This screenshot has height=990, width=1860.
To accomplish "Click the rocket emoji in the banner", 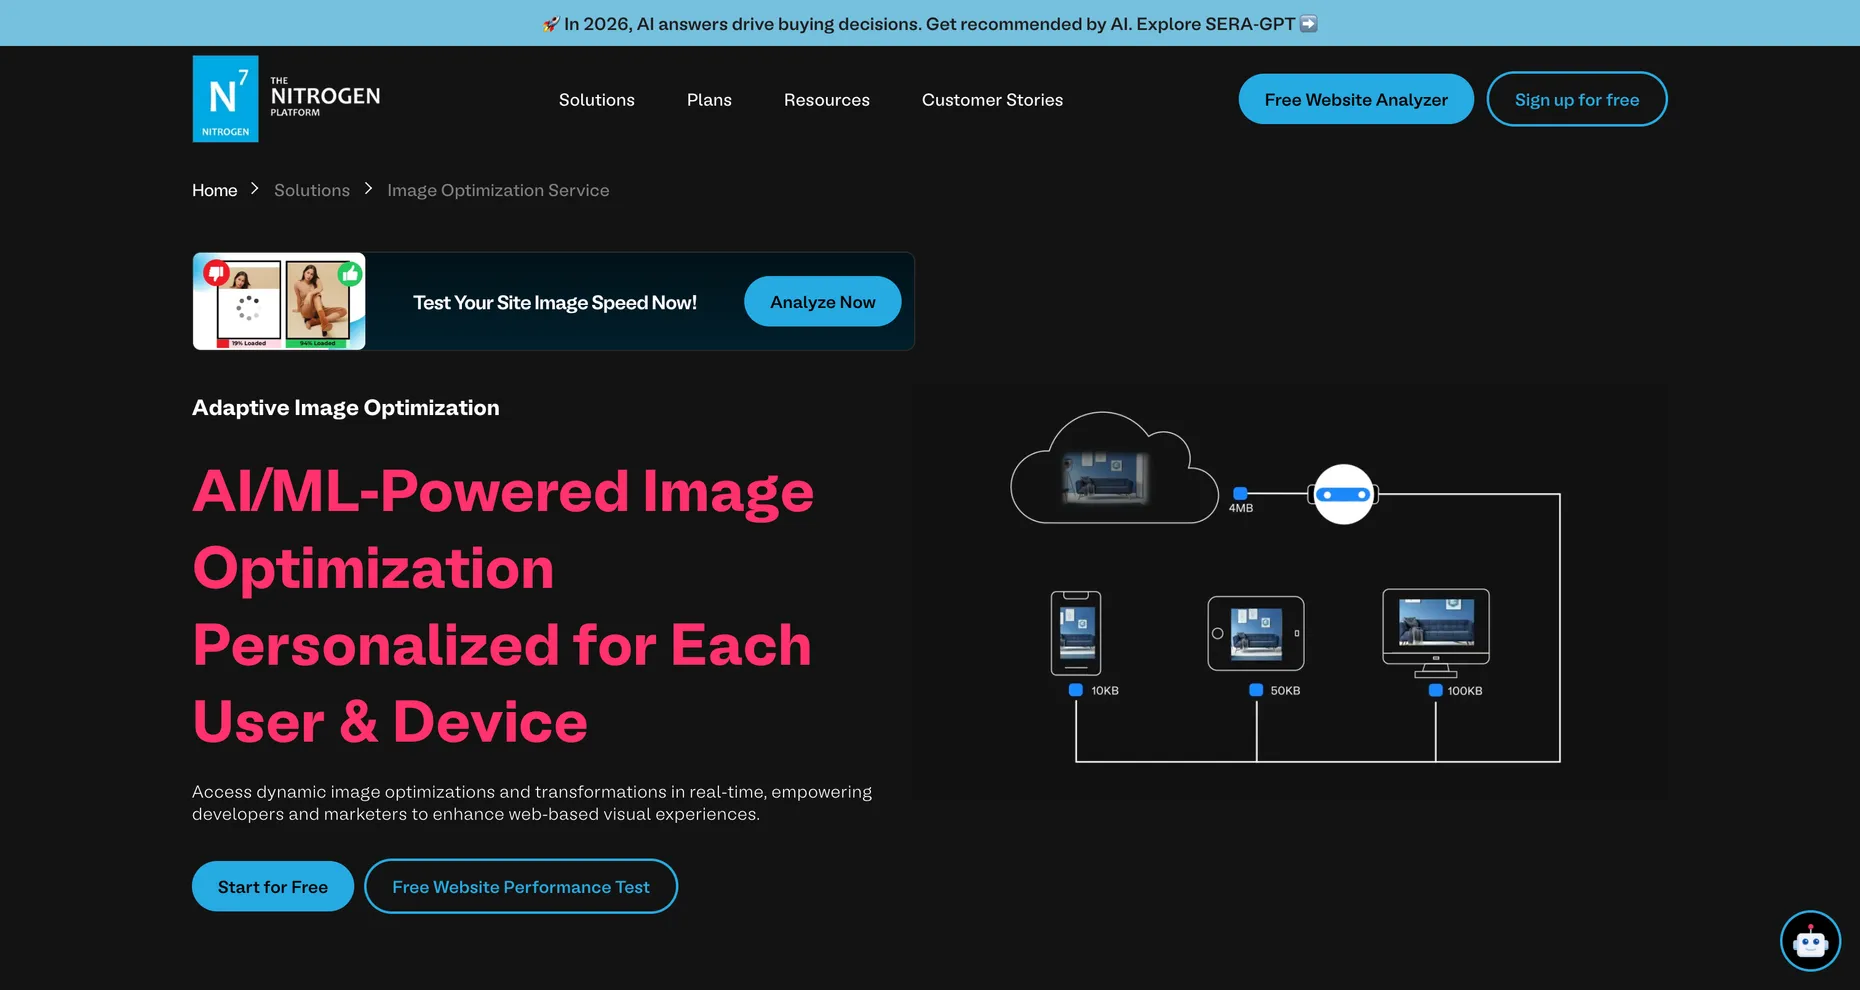I will (x=551, y=24).
